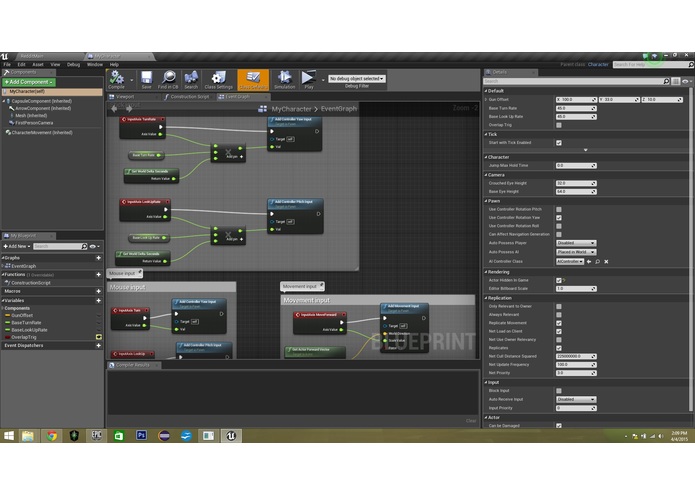Save the blueprint with the Save icon

pos(146,80)
